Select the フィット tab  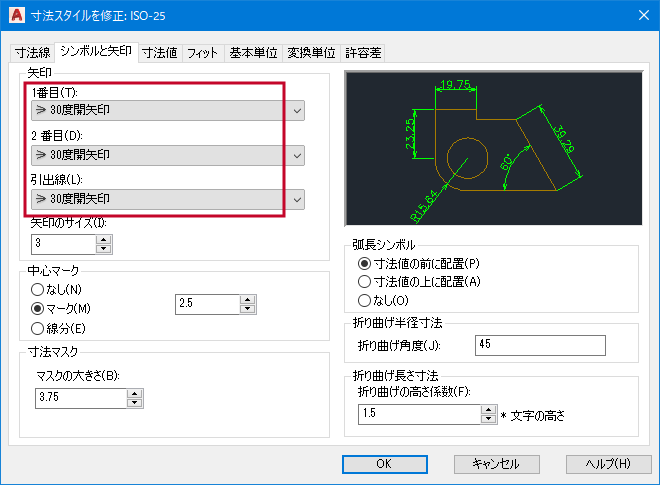(203, 53)
